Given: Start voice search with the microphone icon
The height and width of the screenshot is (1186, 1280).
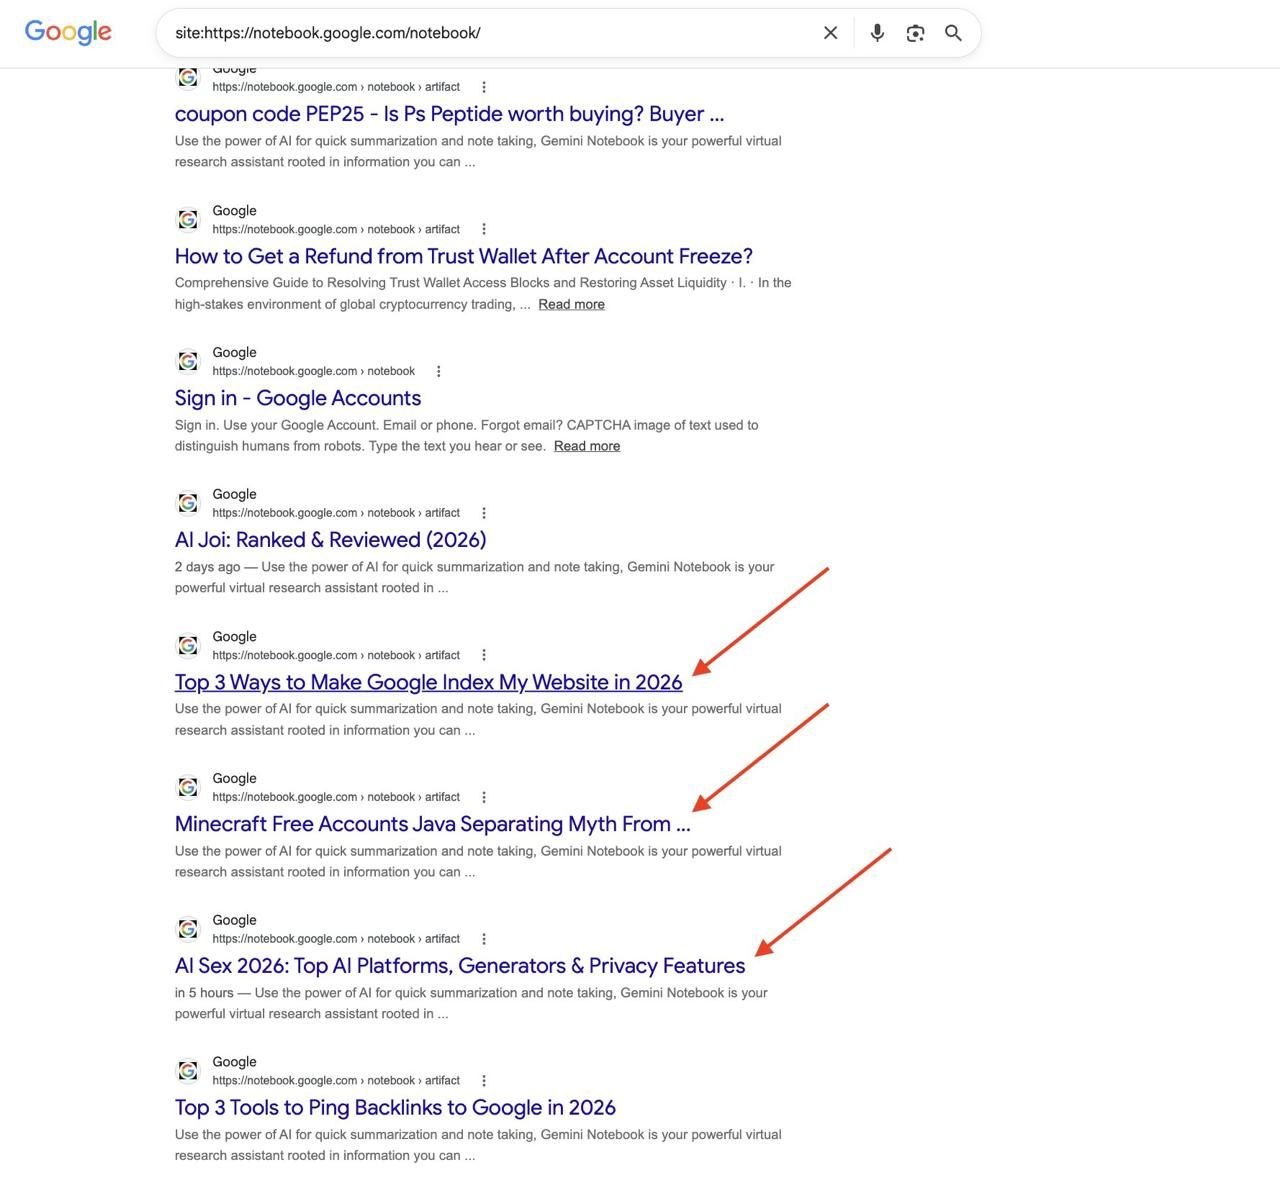Looking at the screenshot, I should pyautogui.click(x=877, y=33).
